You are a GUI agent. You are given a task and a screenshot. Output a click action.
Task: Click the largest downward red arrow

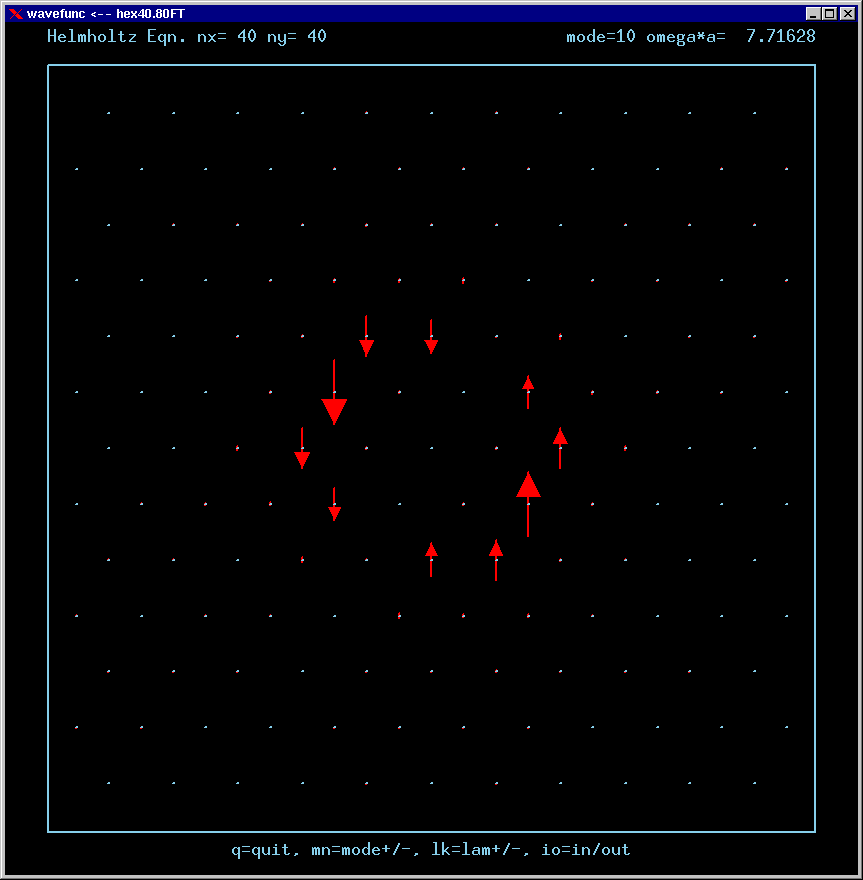click(334, 392)
